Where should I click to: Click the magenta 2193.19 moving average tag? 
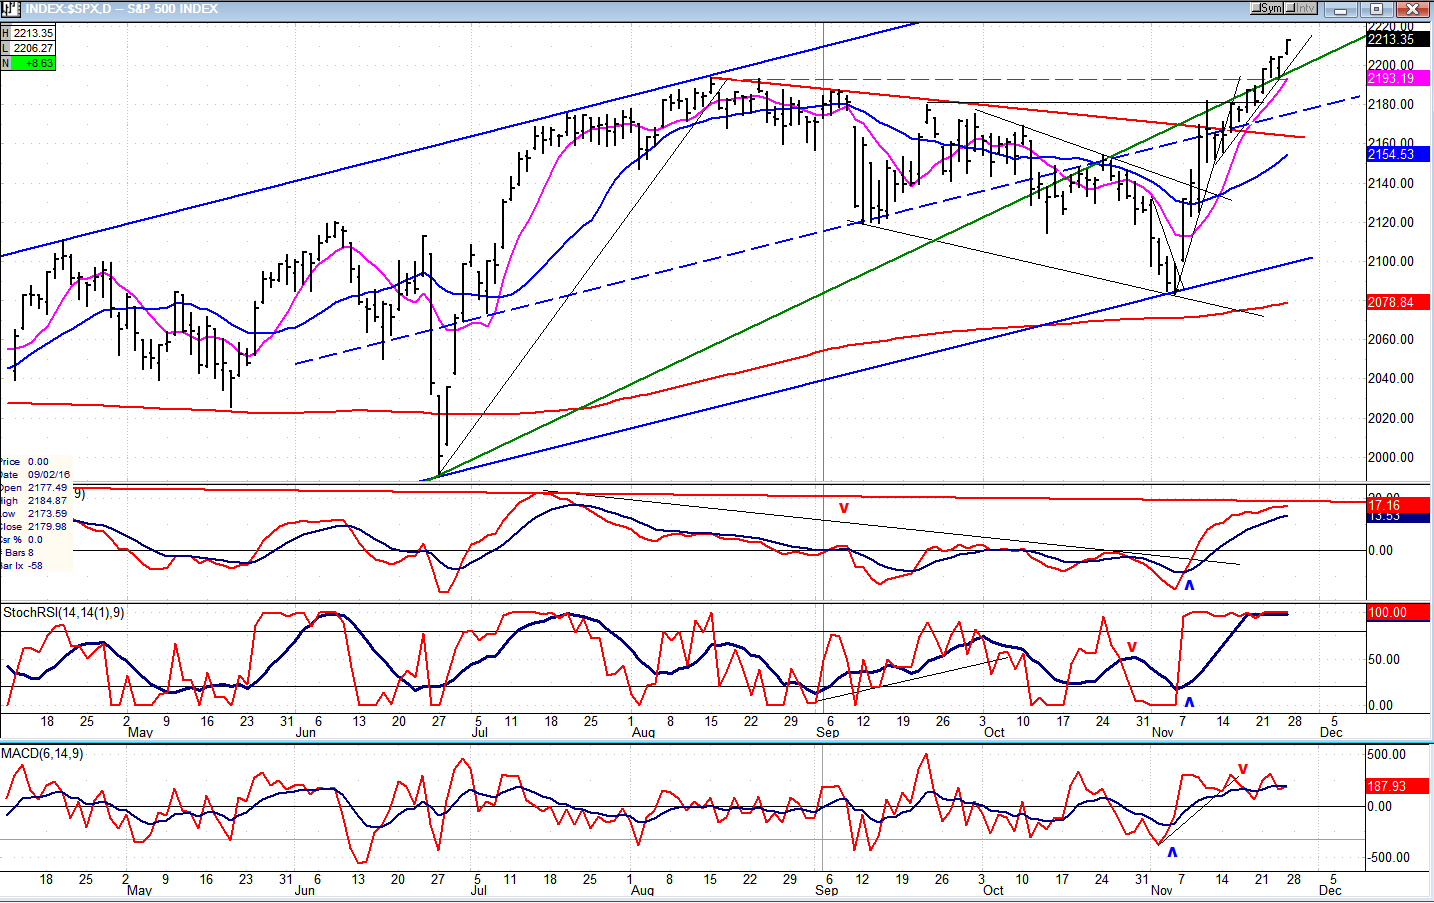click(x=1397, y=78)
